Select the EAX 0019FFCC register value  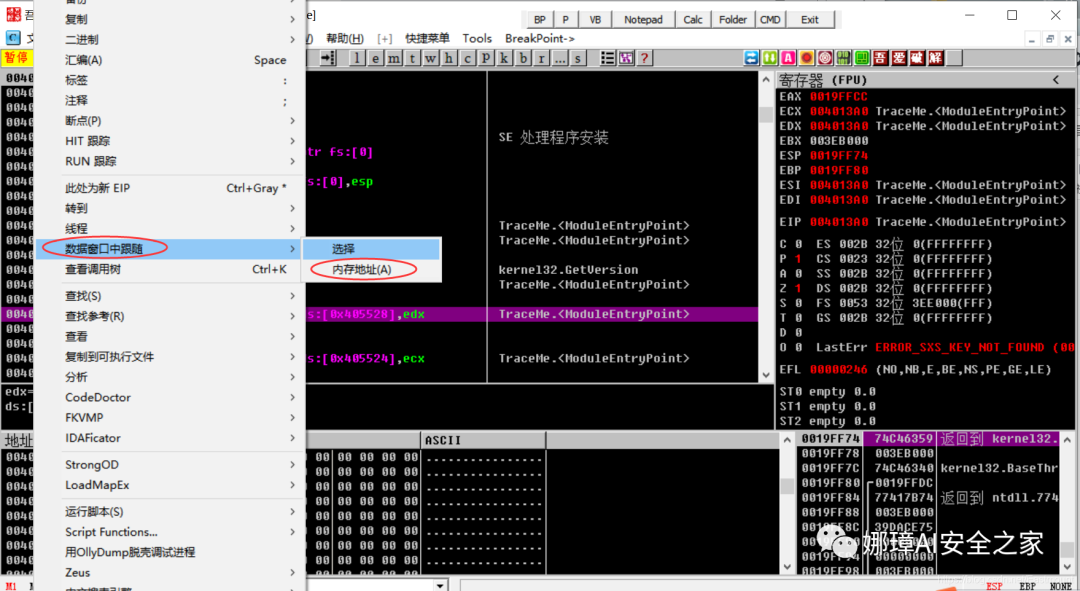coord(838,96)
